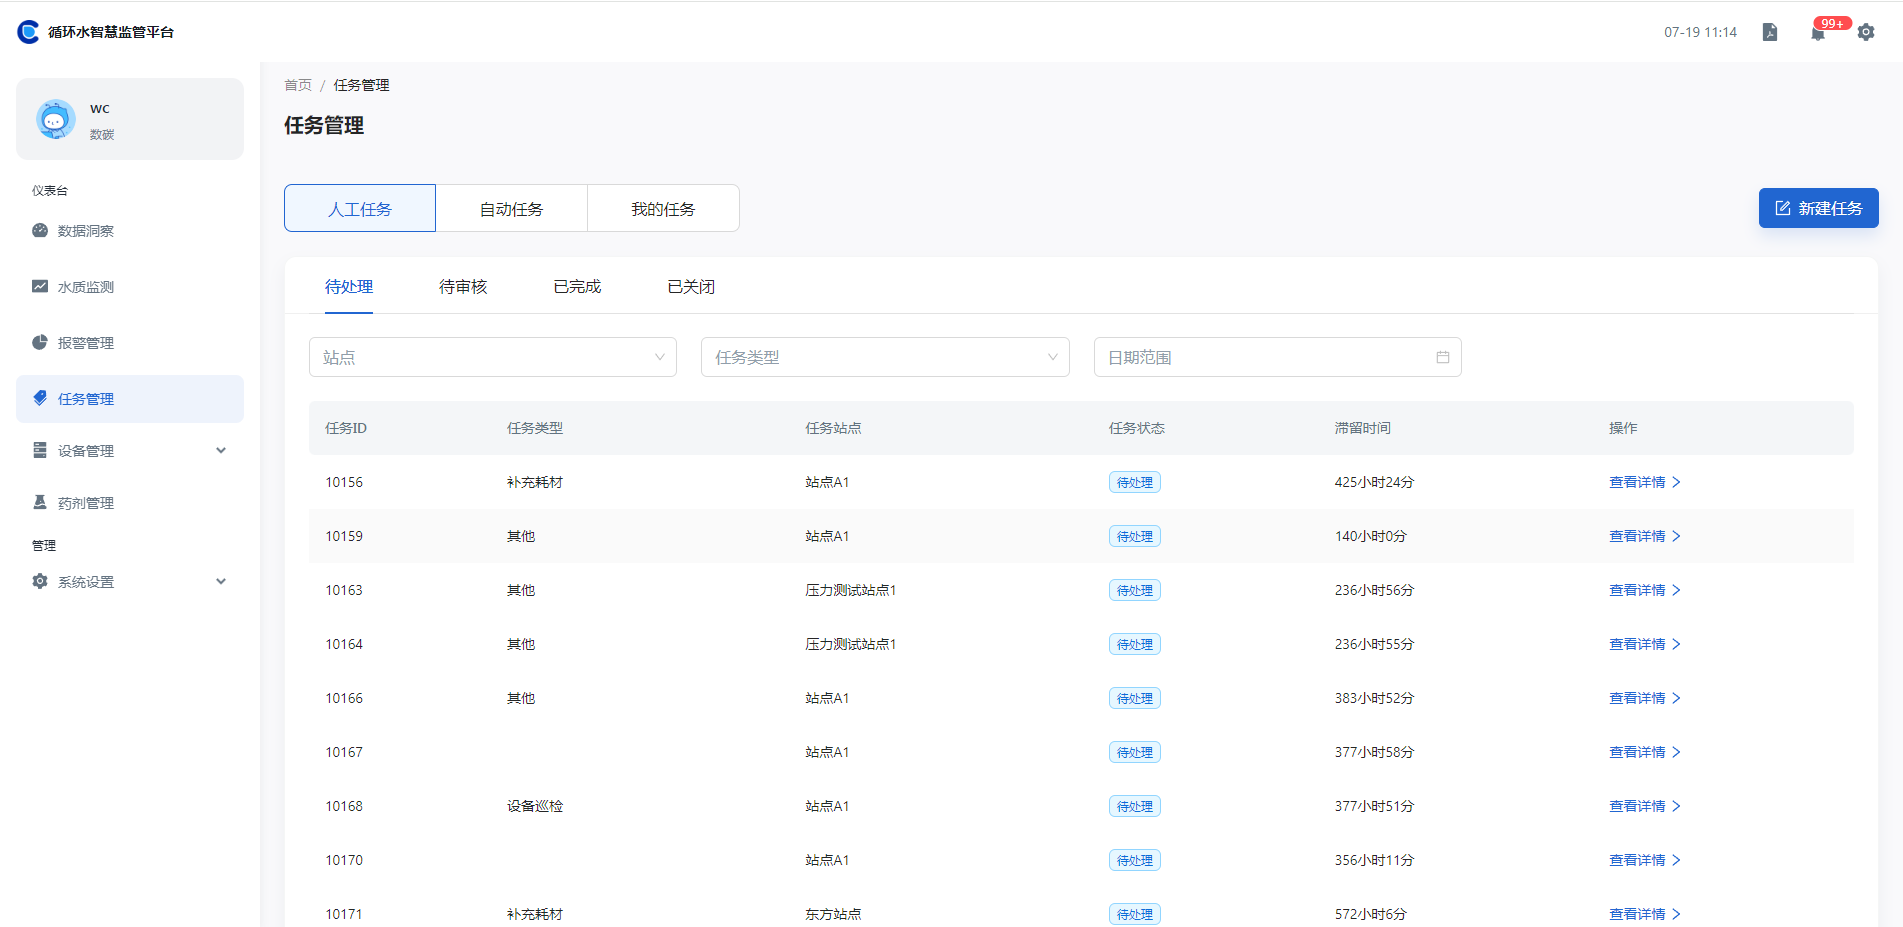Open the 日期范围 date picker field

(1278, 357)
